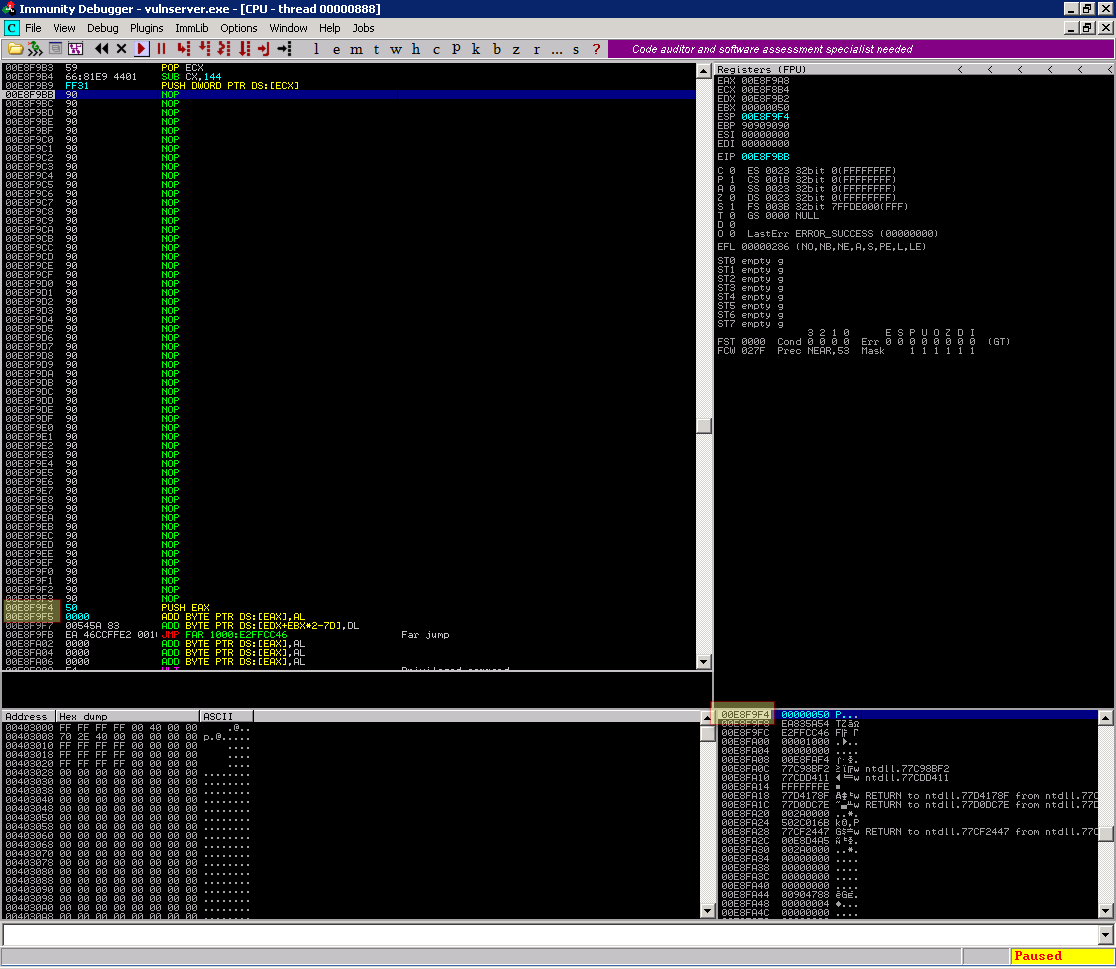The height and width of the screenshot is (969, 1116).
Task: Open the Jobs menu
Action: pos(363,28)
